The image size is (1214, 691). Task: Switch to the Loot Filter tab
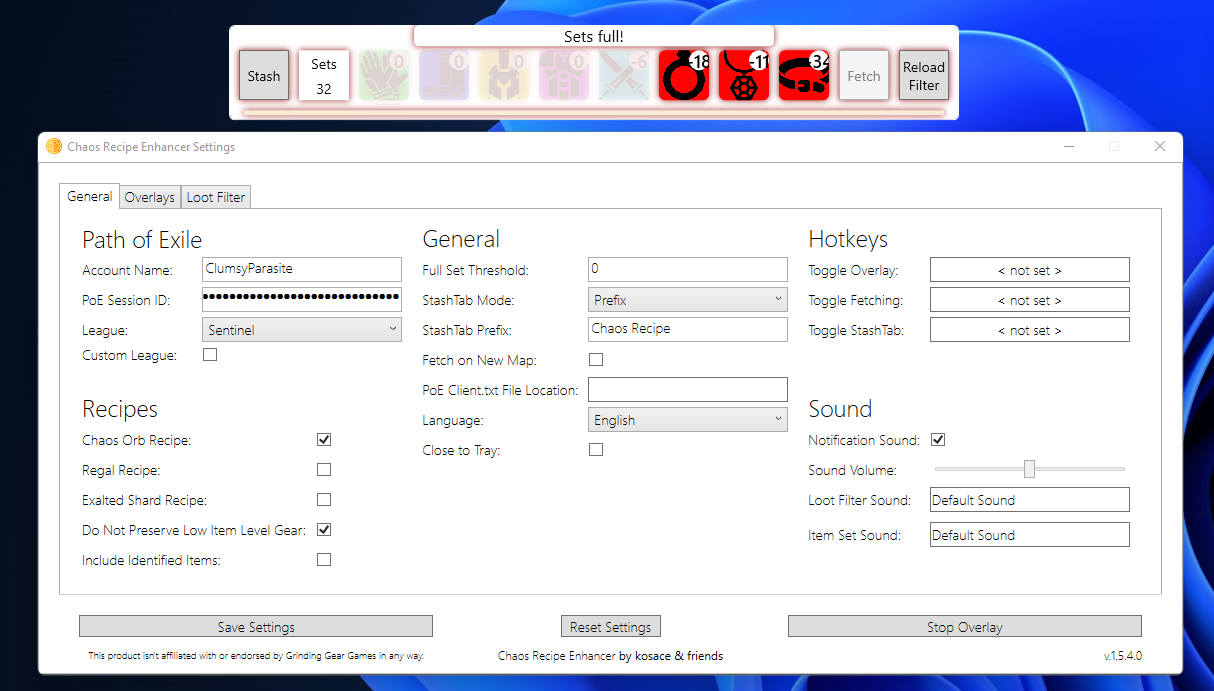coord(216,197)
